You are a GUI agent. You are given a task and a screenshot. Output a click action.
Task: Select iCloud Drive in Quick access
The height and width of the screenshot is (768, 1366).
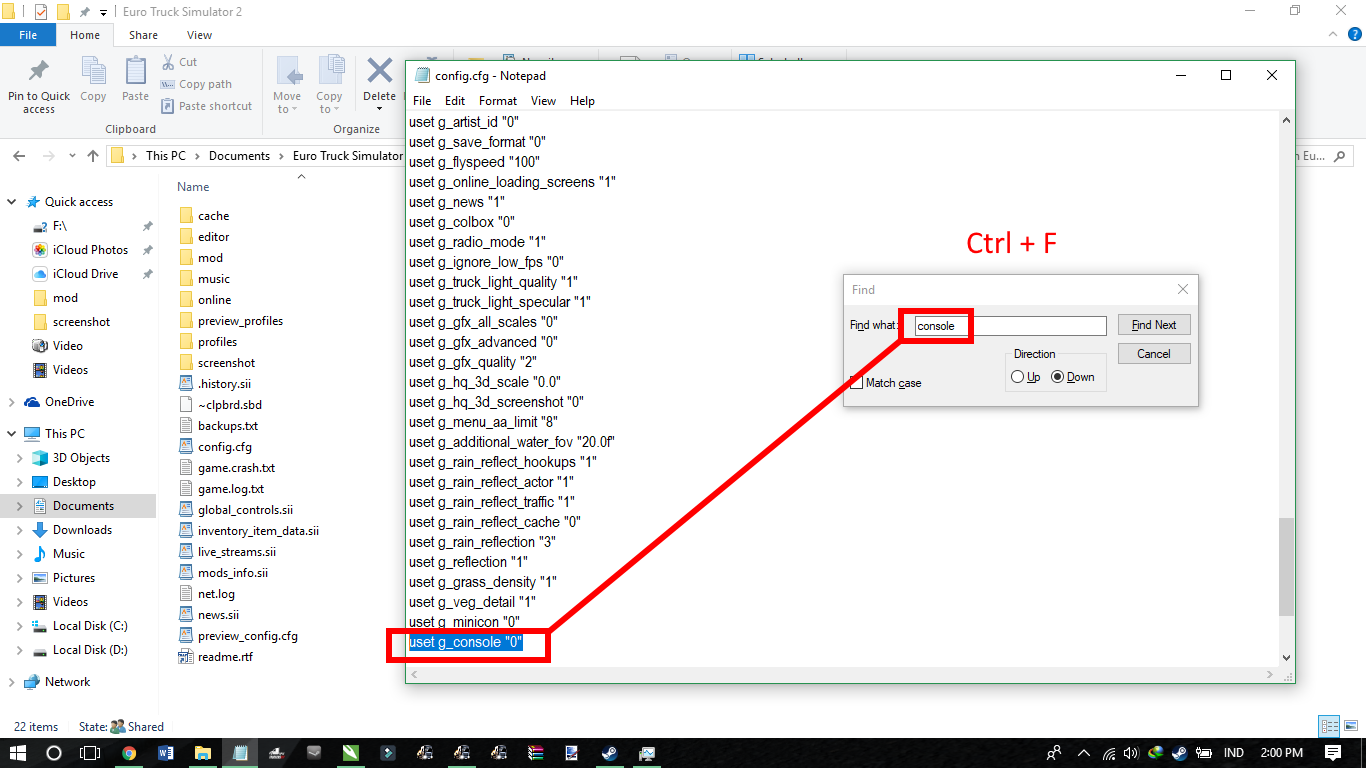tap(85, 274)
